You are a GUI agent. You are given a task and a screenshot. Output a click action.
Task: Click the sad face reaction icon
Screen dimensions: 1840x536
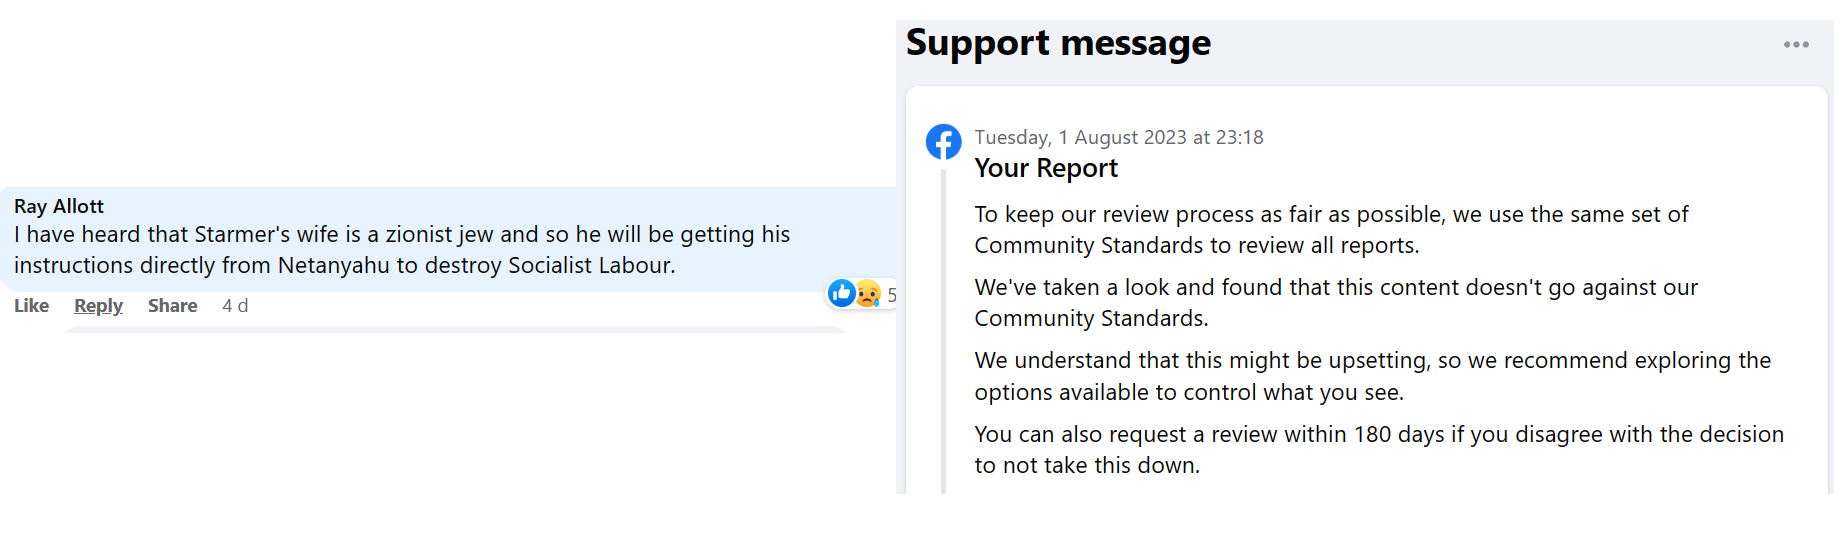[x=868, y=294]
